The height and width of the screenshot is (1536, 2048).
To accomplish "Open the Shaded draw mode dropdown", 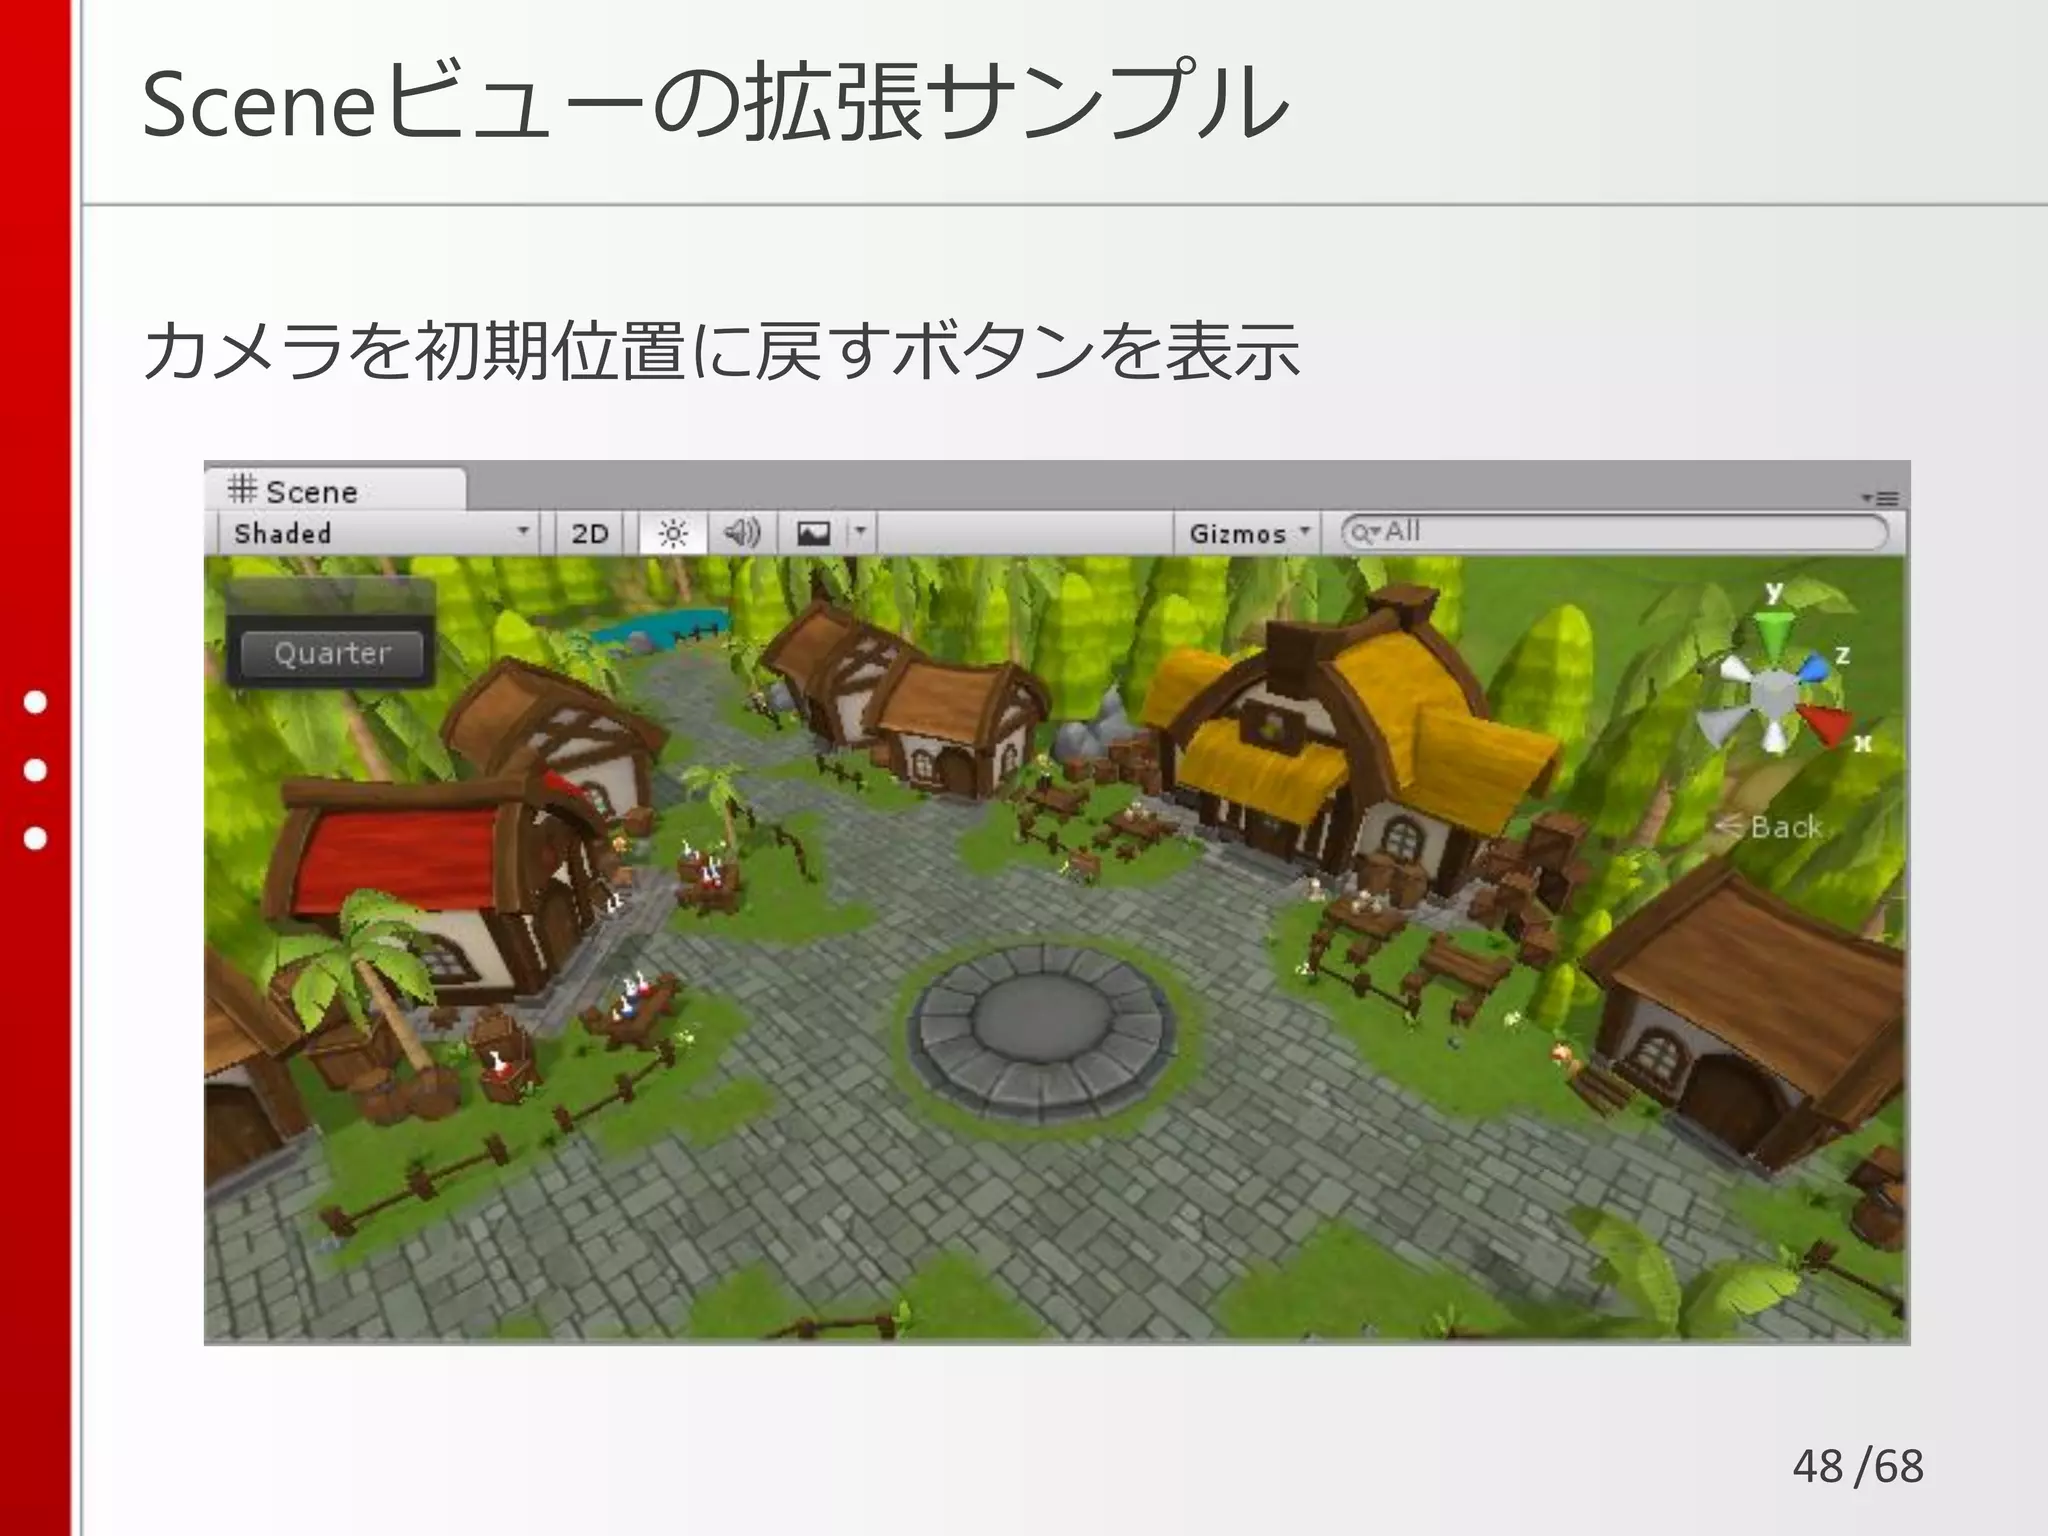I will 380,533.
